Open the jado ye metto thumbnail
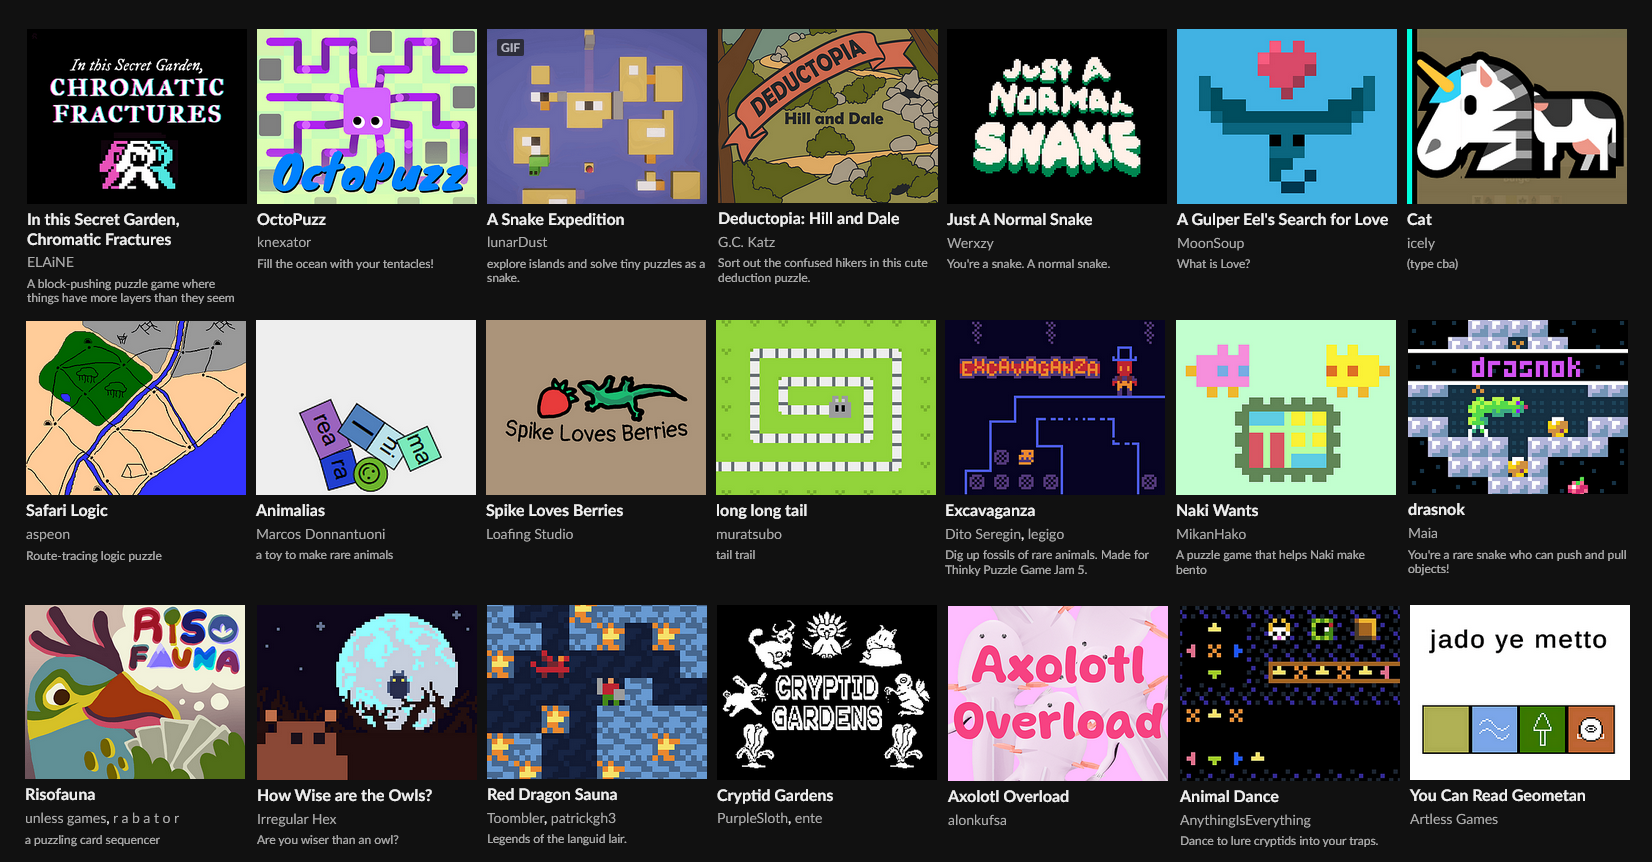1652x862 pixels. [x=1520, y=692]
